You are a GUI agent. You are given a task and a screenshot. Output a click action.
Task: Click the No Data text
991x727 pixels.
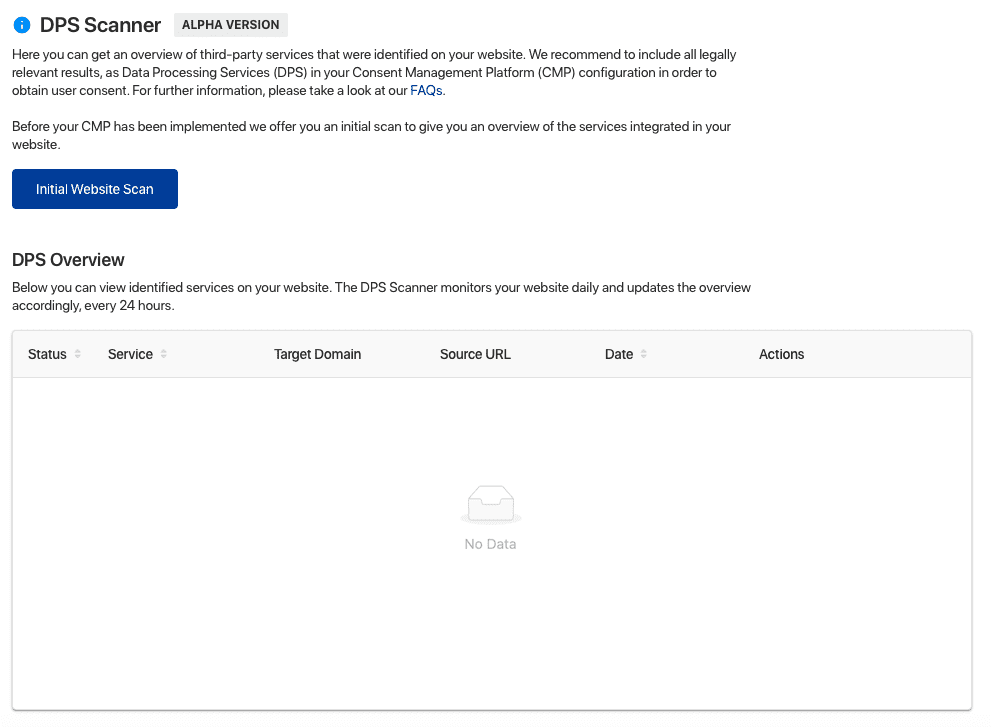coord(490,544)
